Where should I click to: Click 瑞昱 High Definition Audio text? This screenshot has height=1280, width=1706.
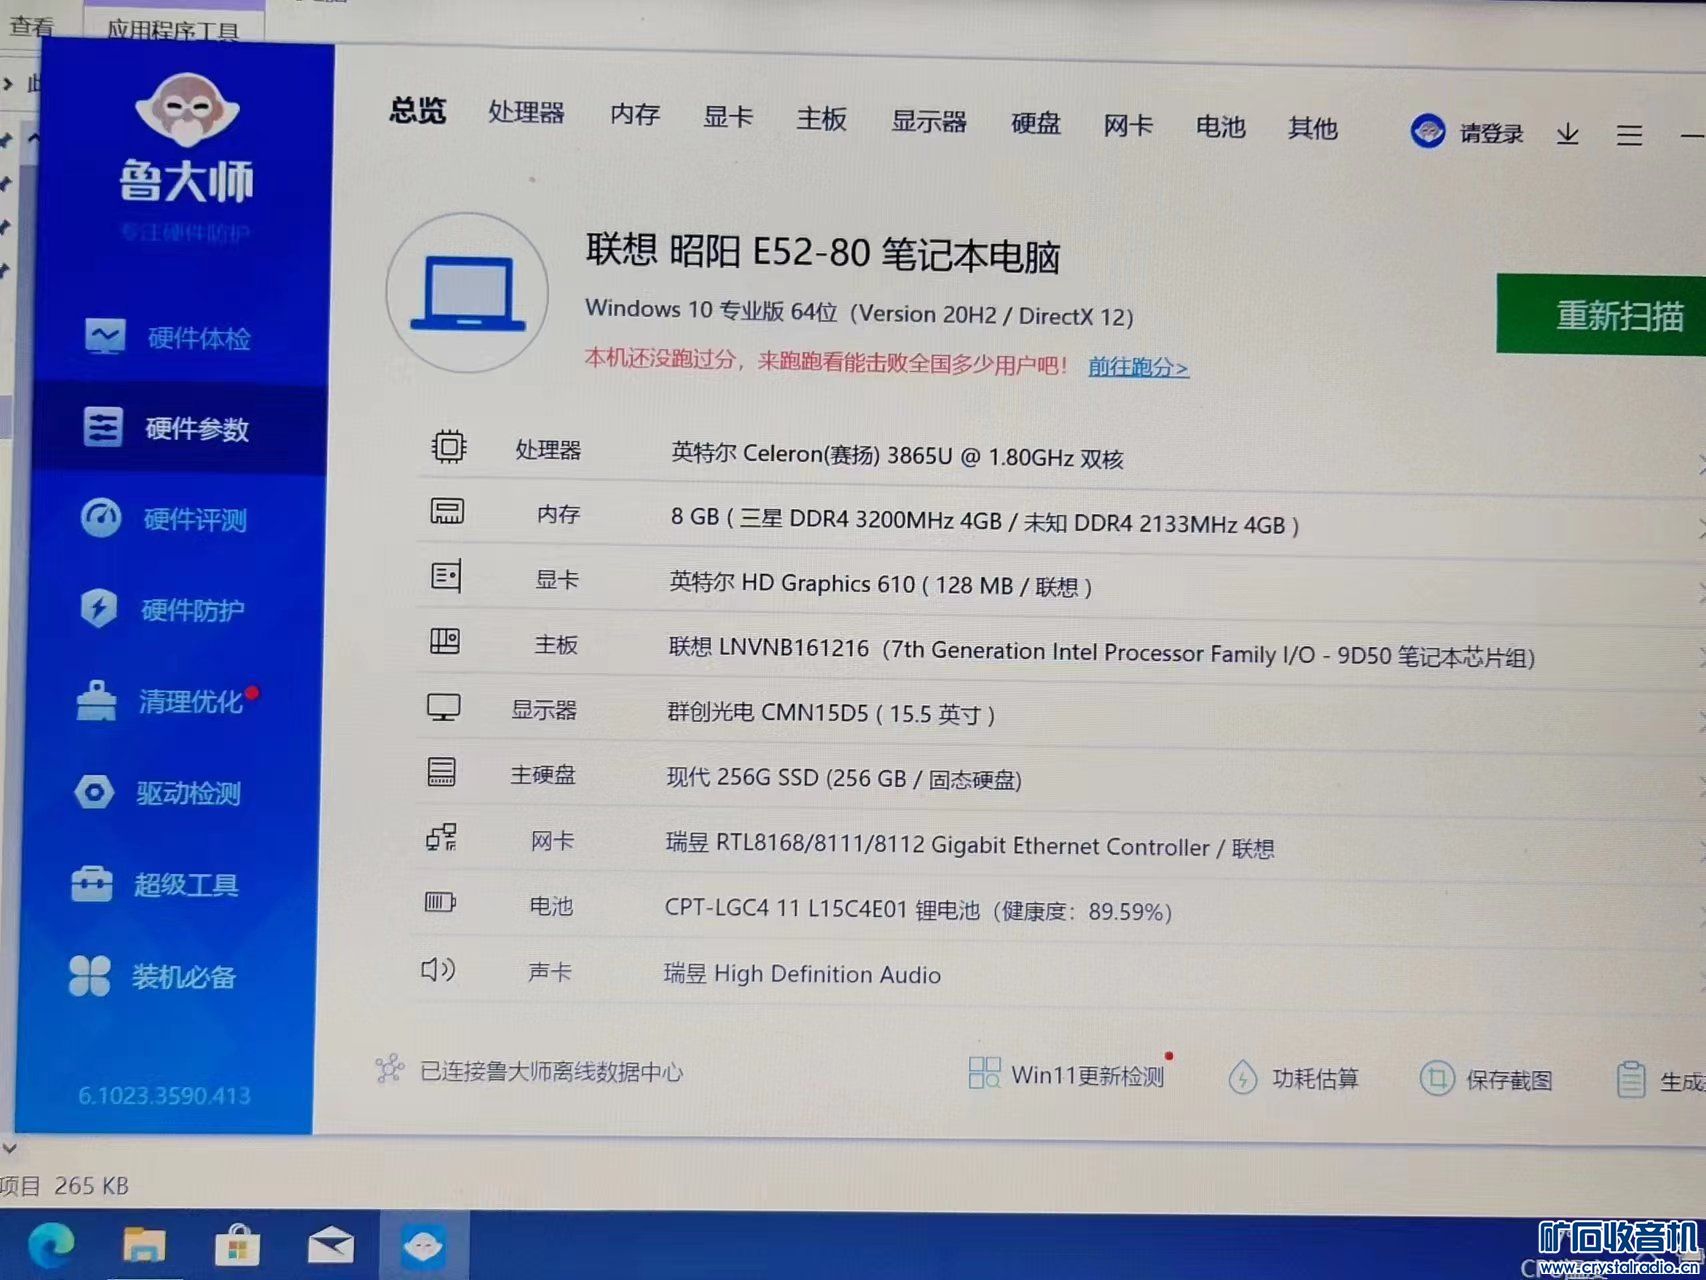[x=802, y=974]
